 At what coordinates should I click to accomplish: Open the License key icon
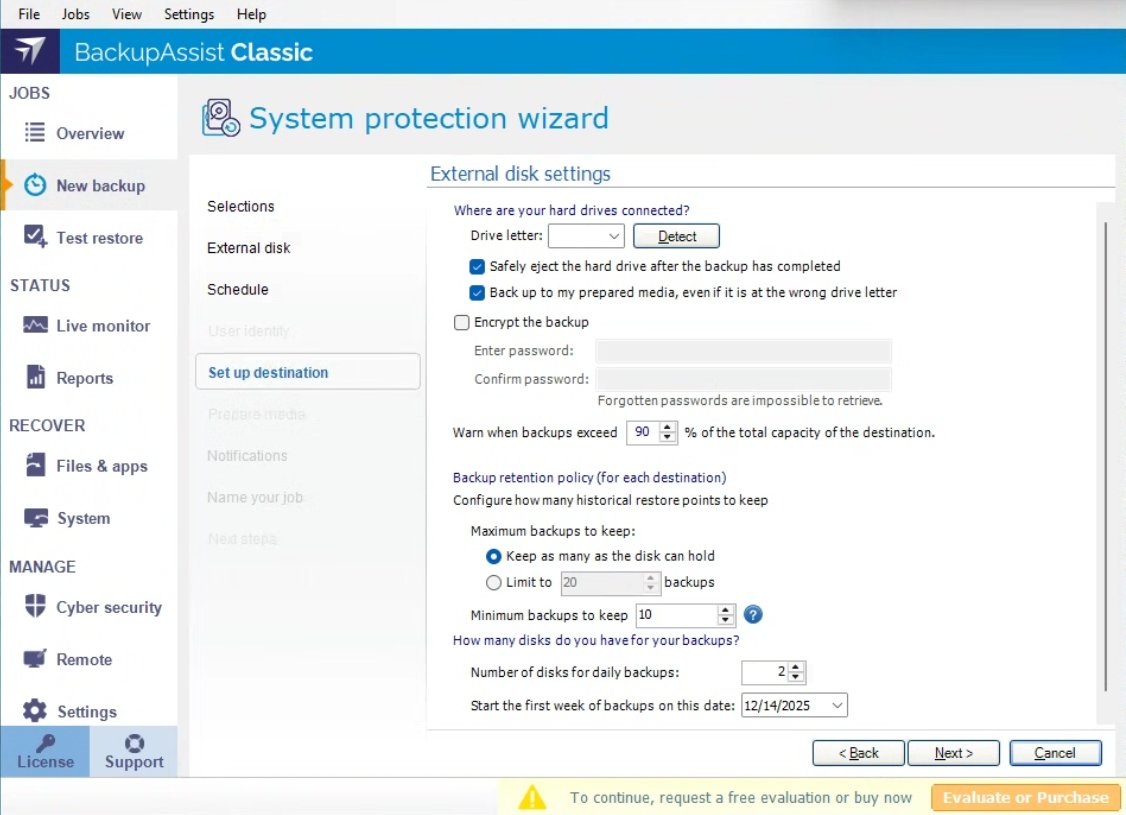click(45, 744)
